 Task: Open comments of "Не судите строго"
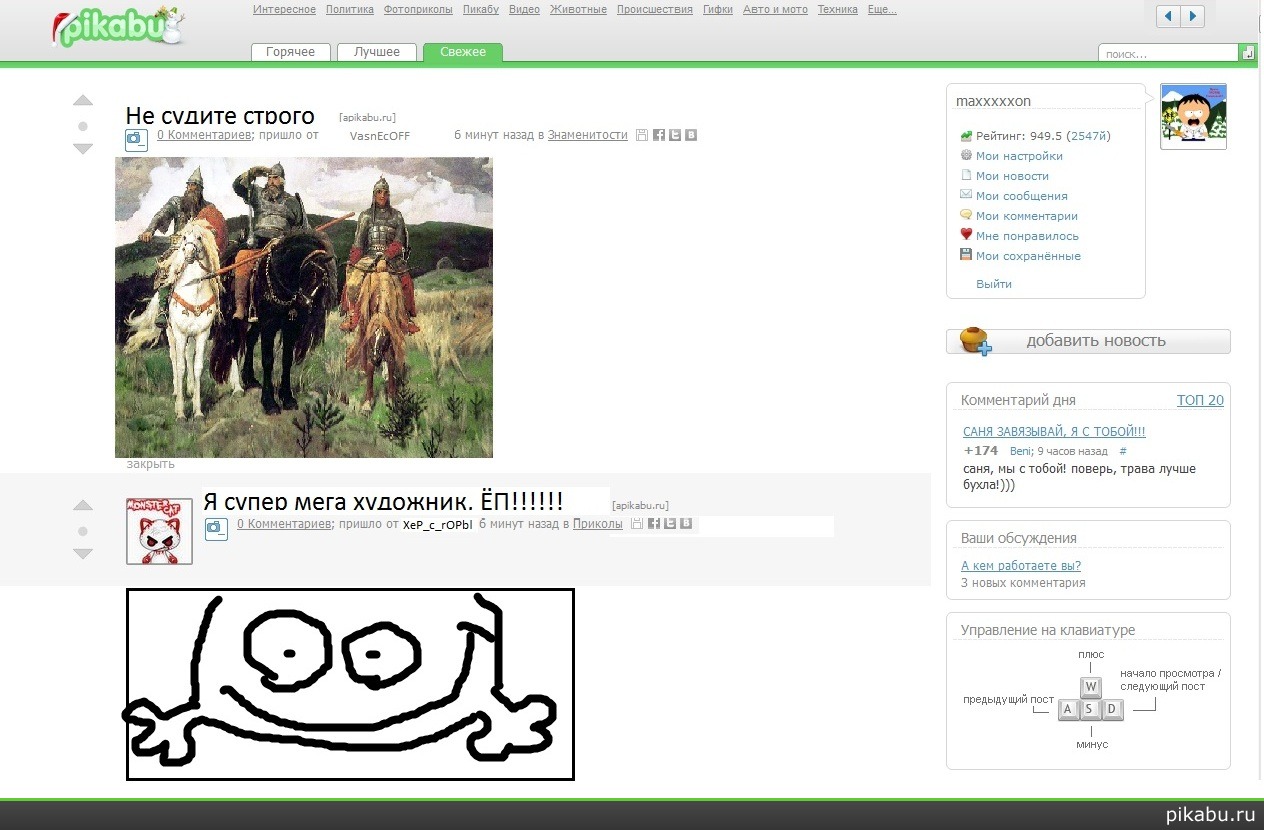pos(204,135)
